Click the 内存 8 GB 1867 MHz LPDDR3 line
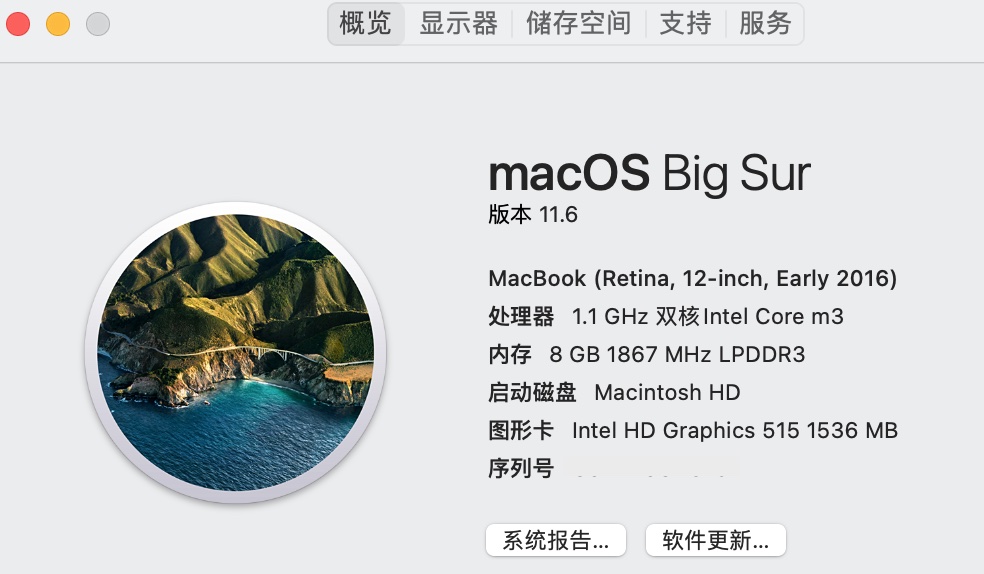Image resolution: width=984 pixels, height=574 pixels. [646, 355]
